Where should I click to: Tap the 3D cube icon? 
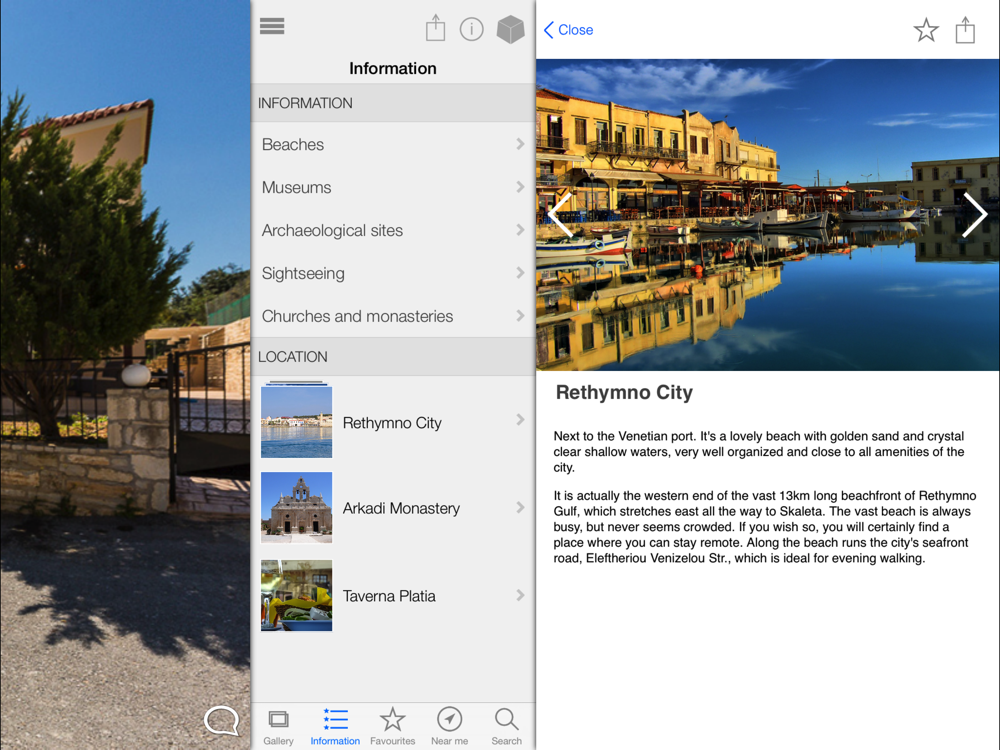pyautogui.click(x=511, y=29)
